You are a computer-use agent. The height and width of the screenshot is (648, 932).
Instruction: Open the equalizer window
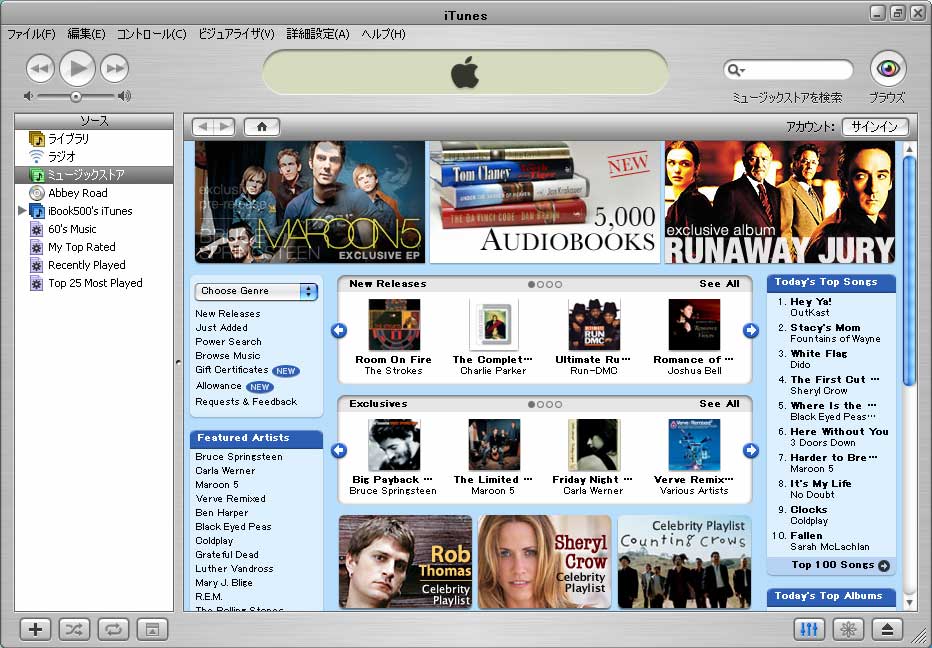(x=809, y=629)
